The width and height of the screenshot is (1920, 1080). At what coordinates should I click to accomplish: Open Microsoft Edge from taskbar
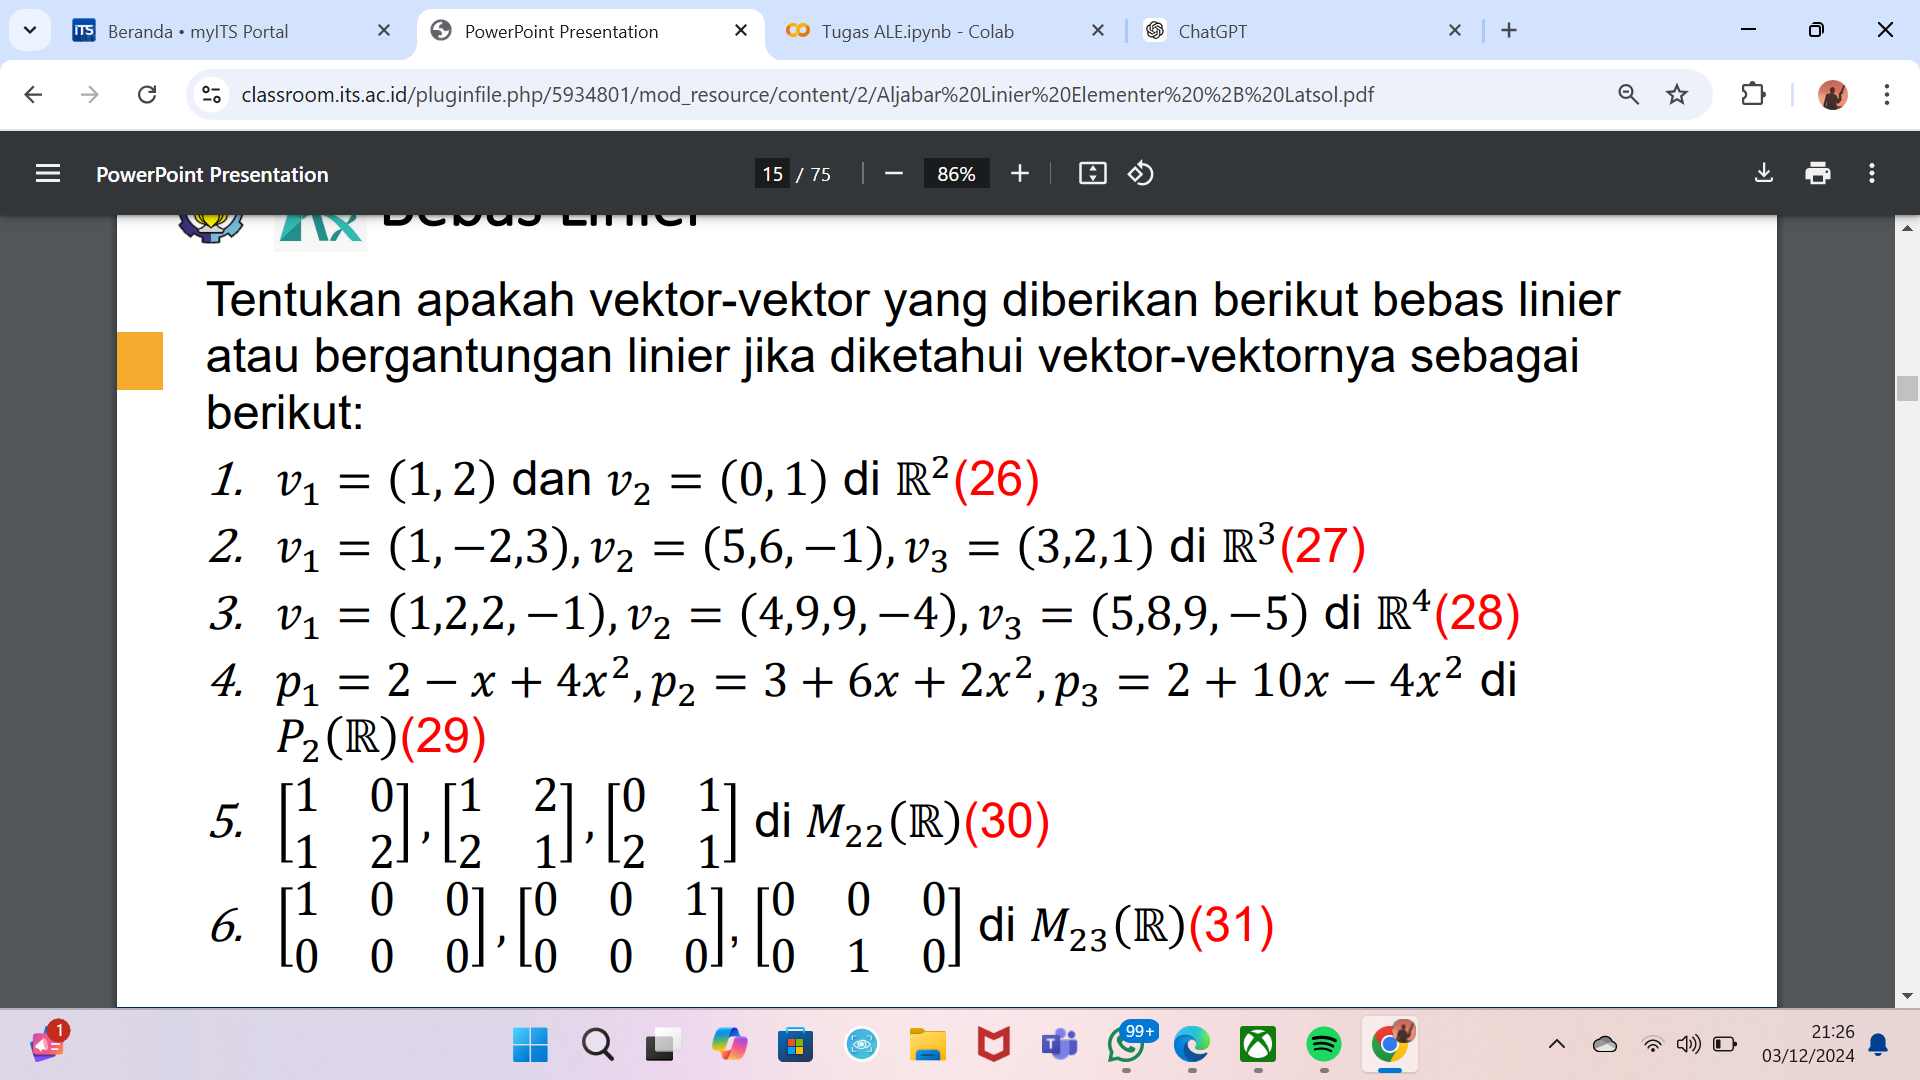[x=1191, y=1045]
